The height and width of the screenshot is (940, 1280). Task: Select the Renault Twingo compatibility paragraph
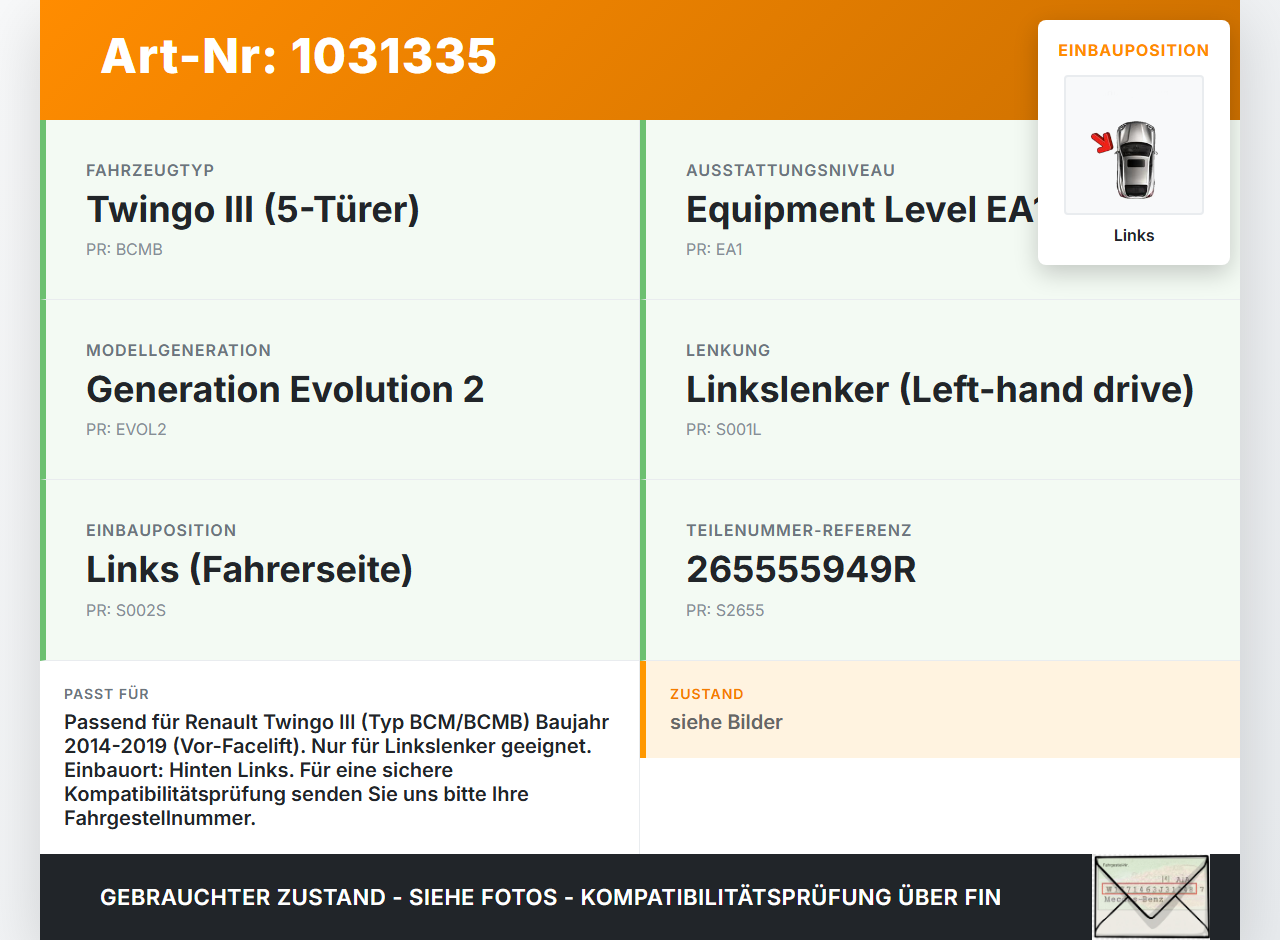[x=337, y=770]
